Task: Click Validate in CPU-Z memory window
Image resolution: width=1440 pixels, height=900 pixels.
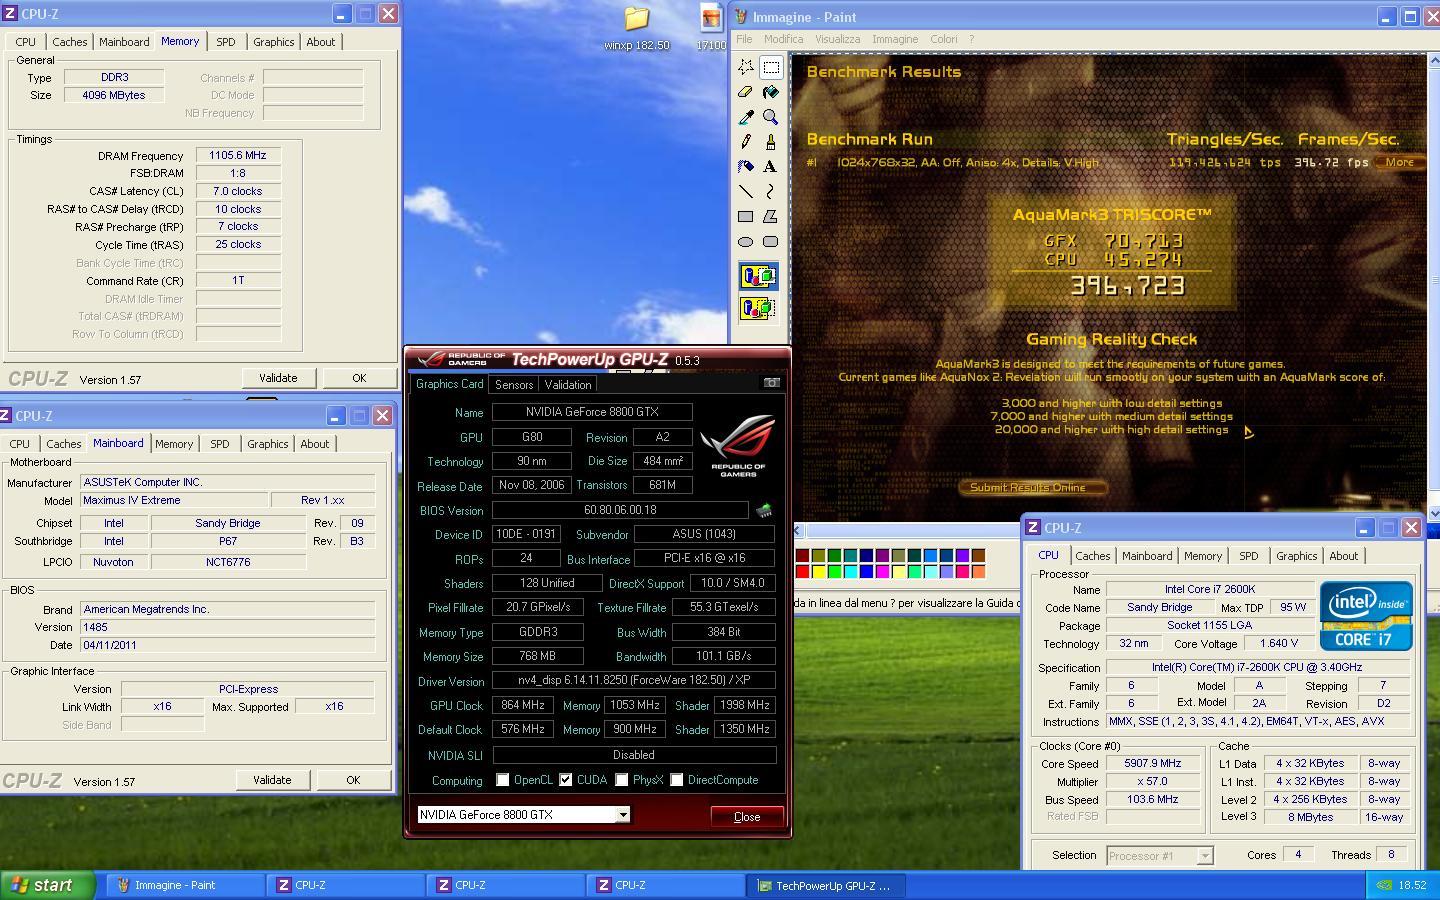Action: coord(278,378)
